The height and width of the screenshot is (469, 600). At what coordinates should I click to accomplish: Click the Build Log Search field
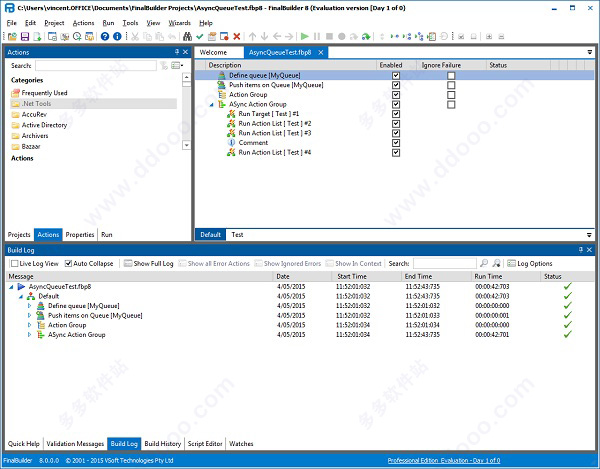(x=445, y=263)
